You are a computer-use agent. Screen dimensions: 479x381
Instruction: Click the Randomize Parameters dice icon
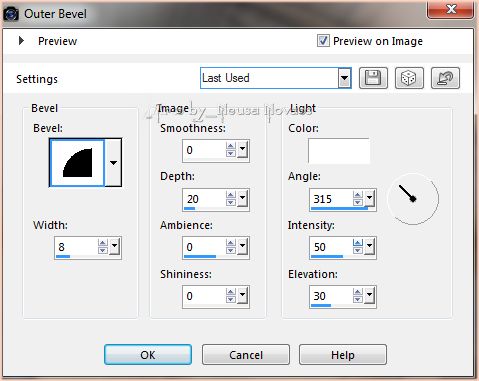point(409,78)
